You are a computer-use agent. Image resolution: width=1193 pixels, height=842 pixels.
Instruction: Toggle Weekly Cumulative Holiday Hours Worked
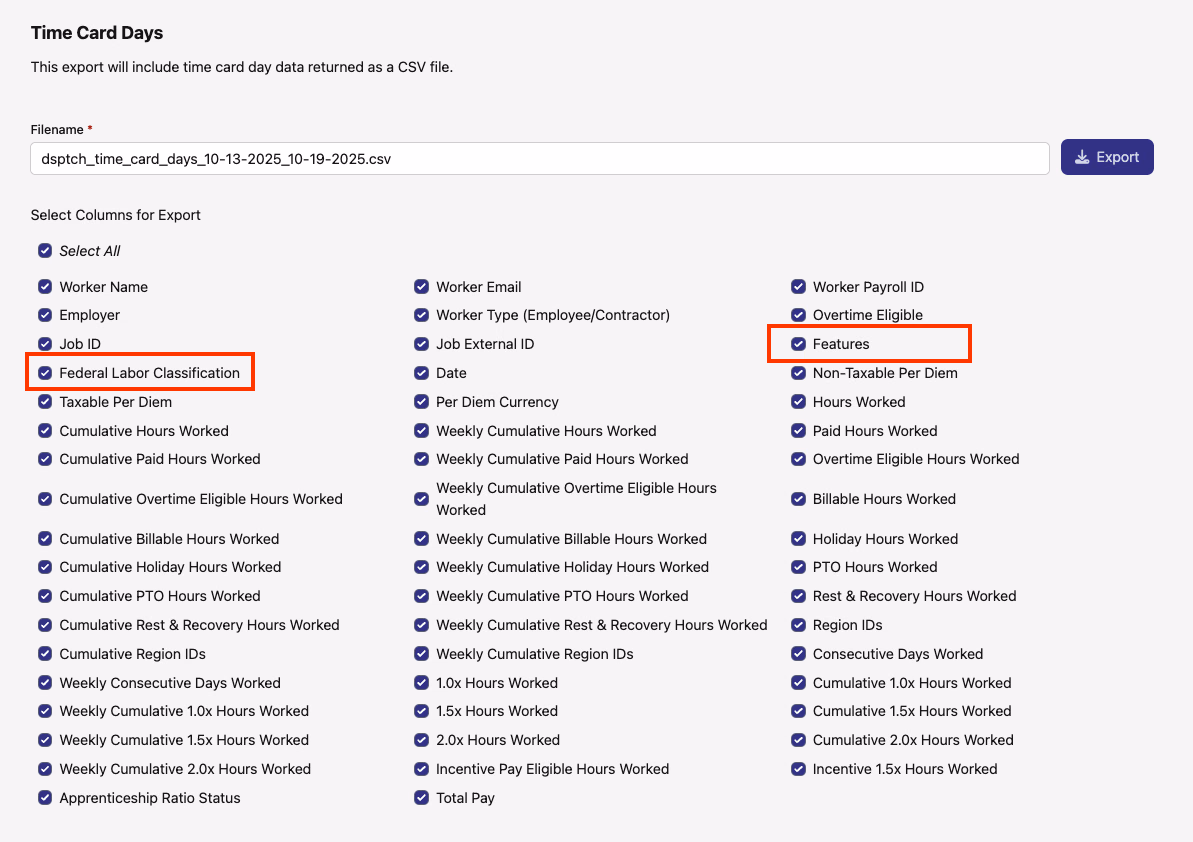[x=422, y=567]
